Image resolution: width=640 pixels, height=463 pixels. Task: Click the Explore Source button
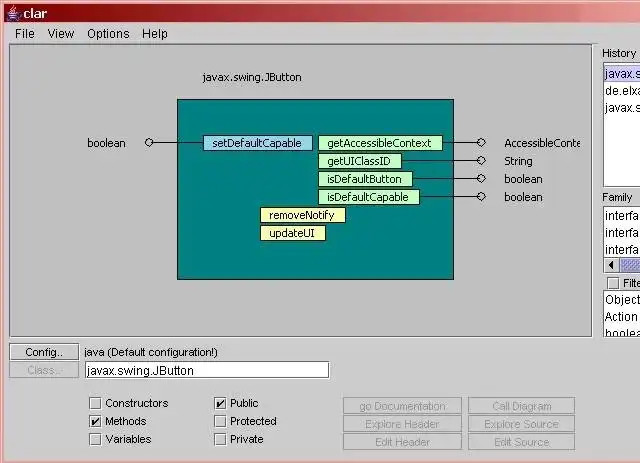(522, 424)
